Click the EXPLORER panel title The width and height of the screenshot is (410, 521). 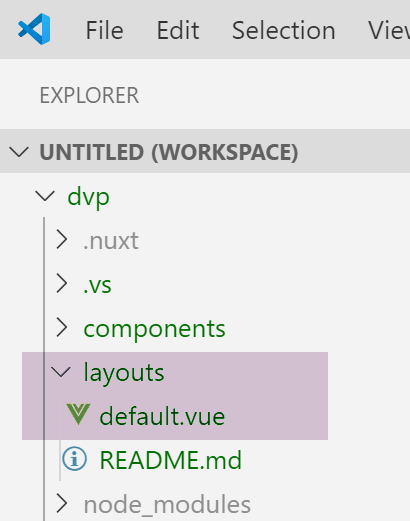89,96
